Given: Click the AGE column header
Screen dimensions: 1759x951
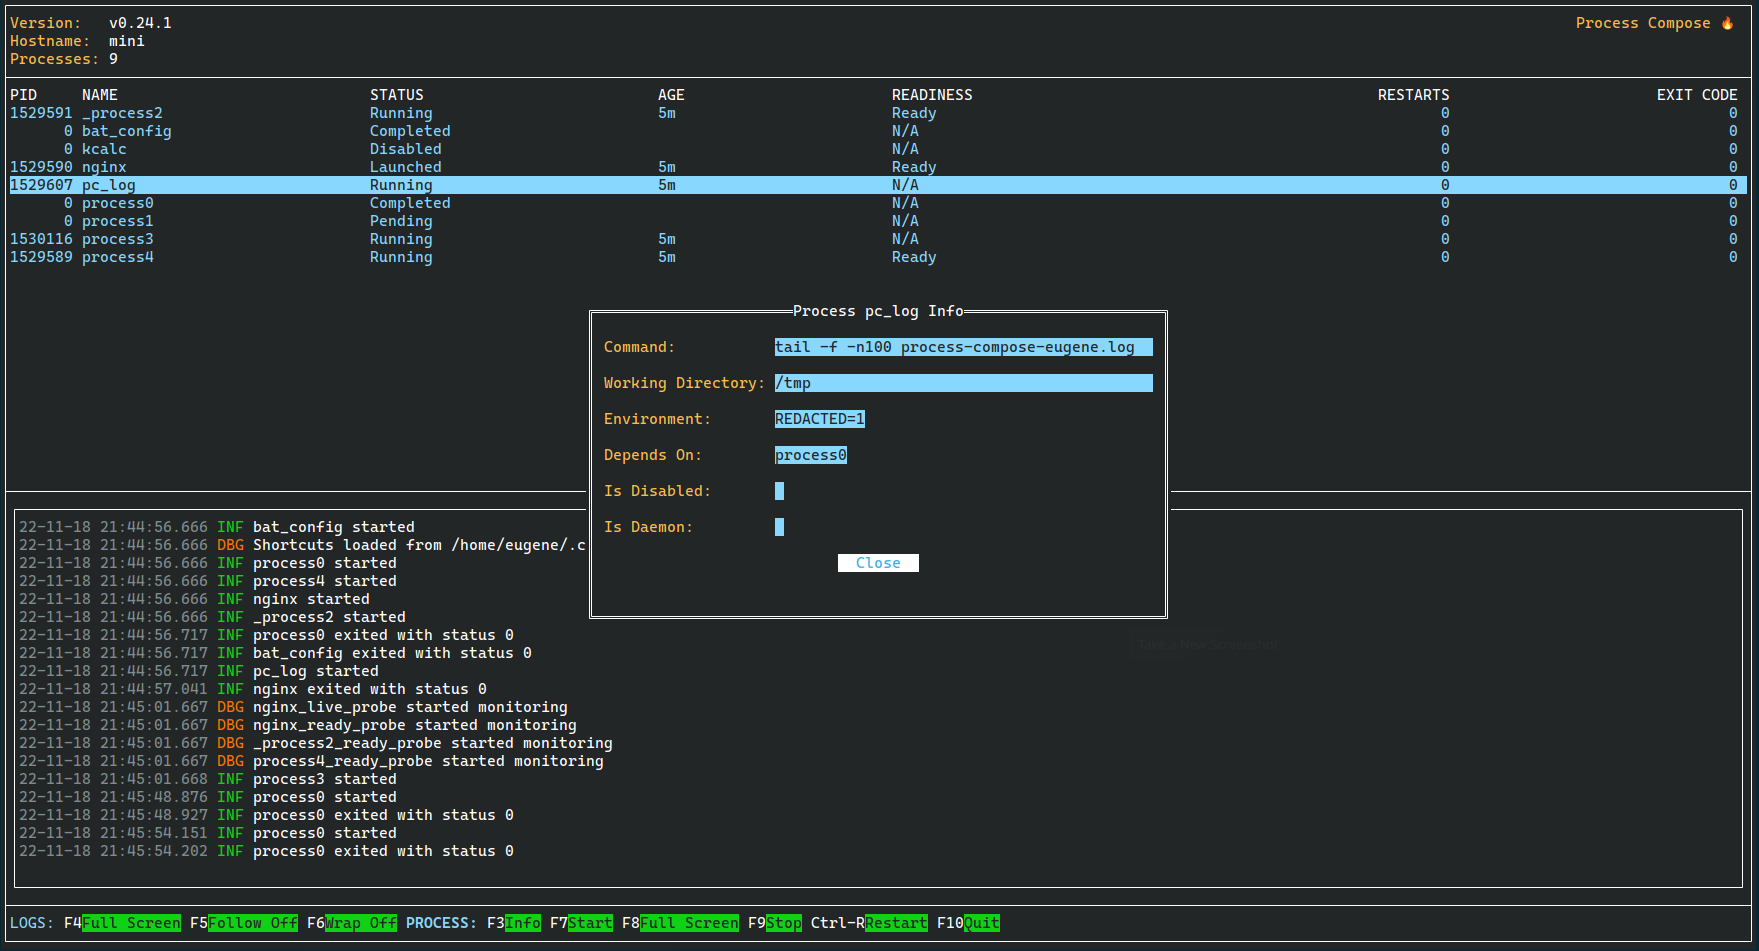Looking at the screenshot, I should point(671,95).
